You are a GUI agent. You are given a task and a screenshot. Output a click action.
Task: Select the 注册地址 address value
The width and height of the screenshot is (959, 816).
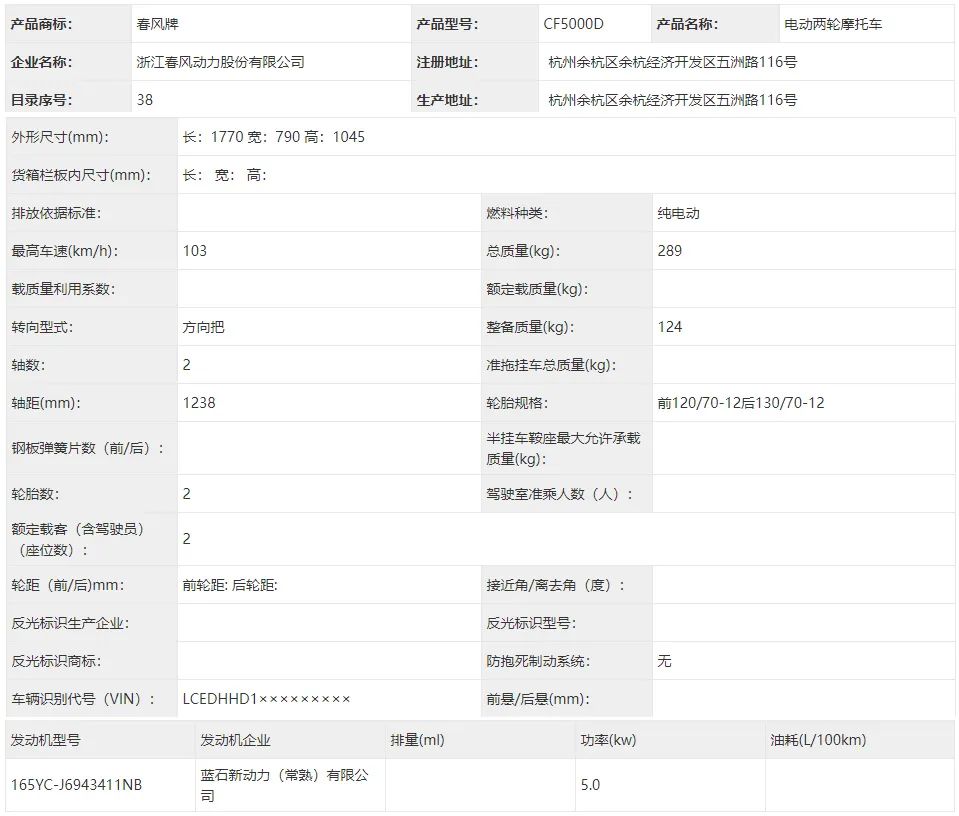pos(673,62)
